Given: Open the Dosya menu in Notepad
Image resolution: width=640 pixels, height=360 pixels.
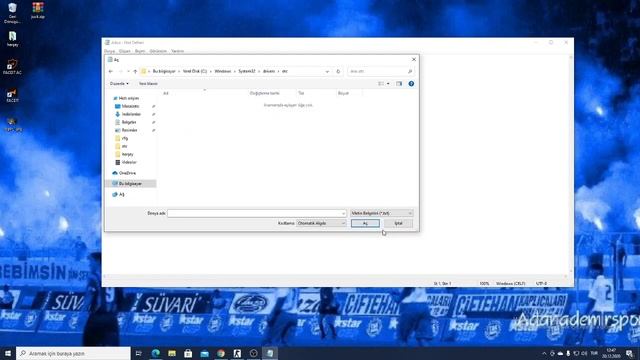Looking at the screenshot, I should tap(109, 51).
